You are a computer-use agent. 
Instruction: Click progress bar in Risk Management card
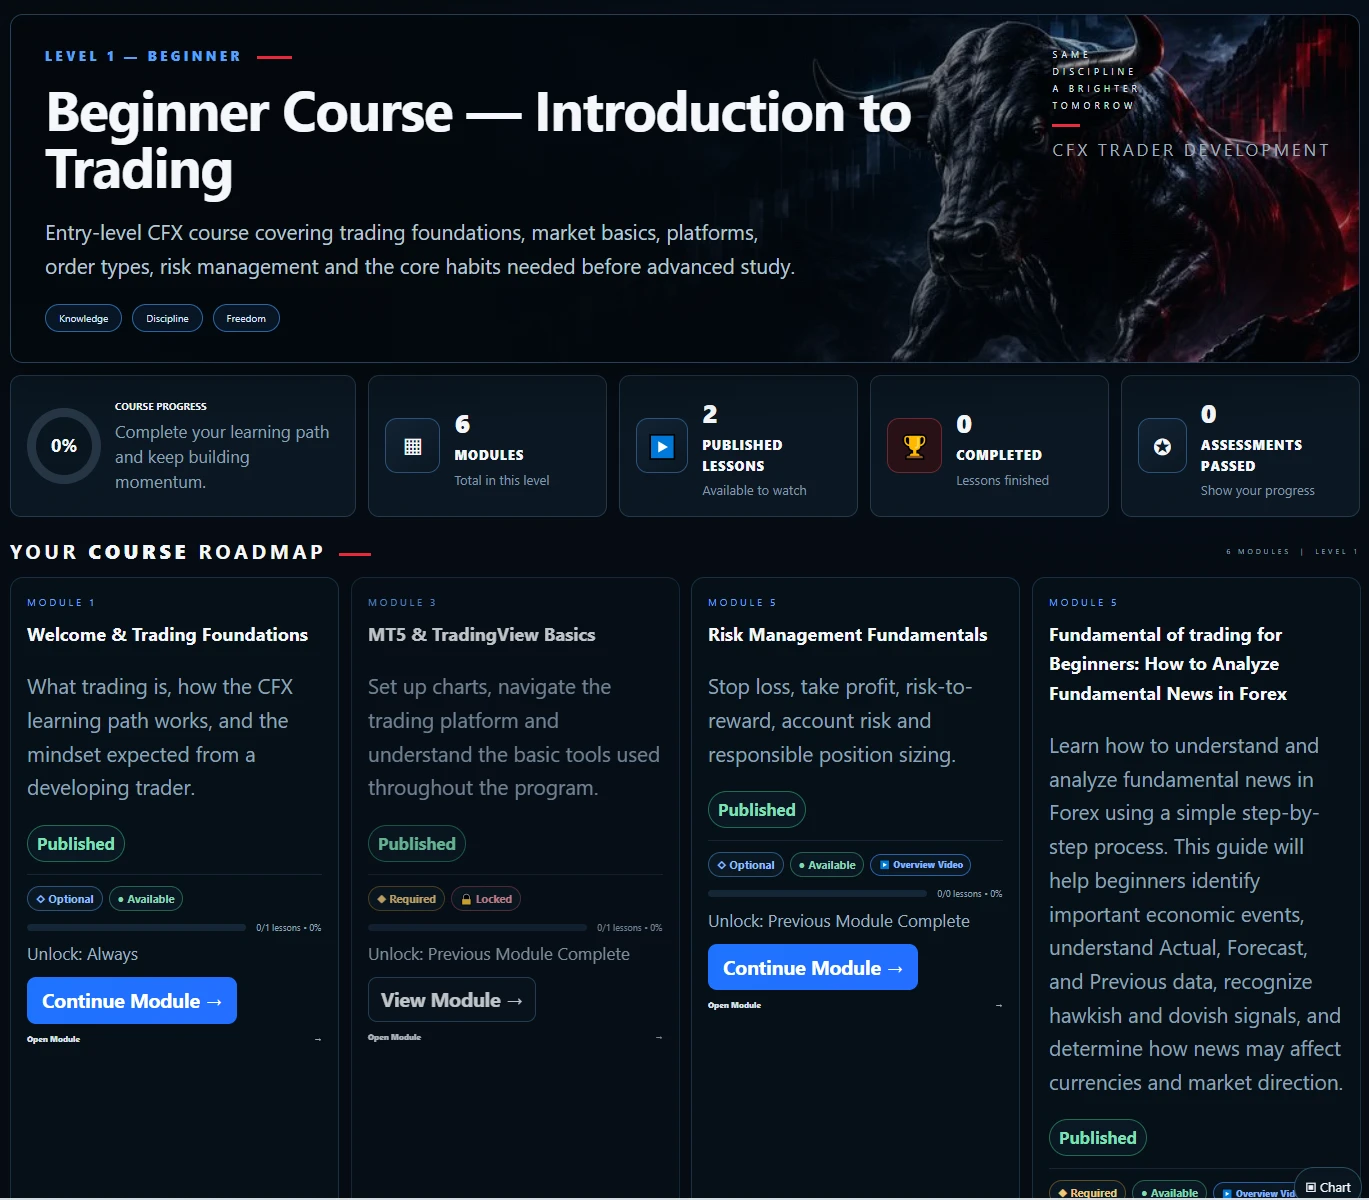817,894
